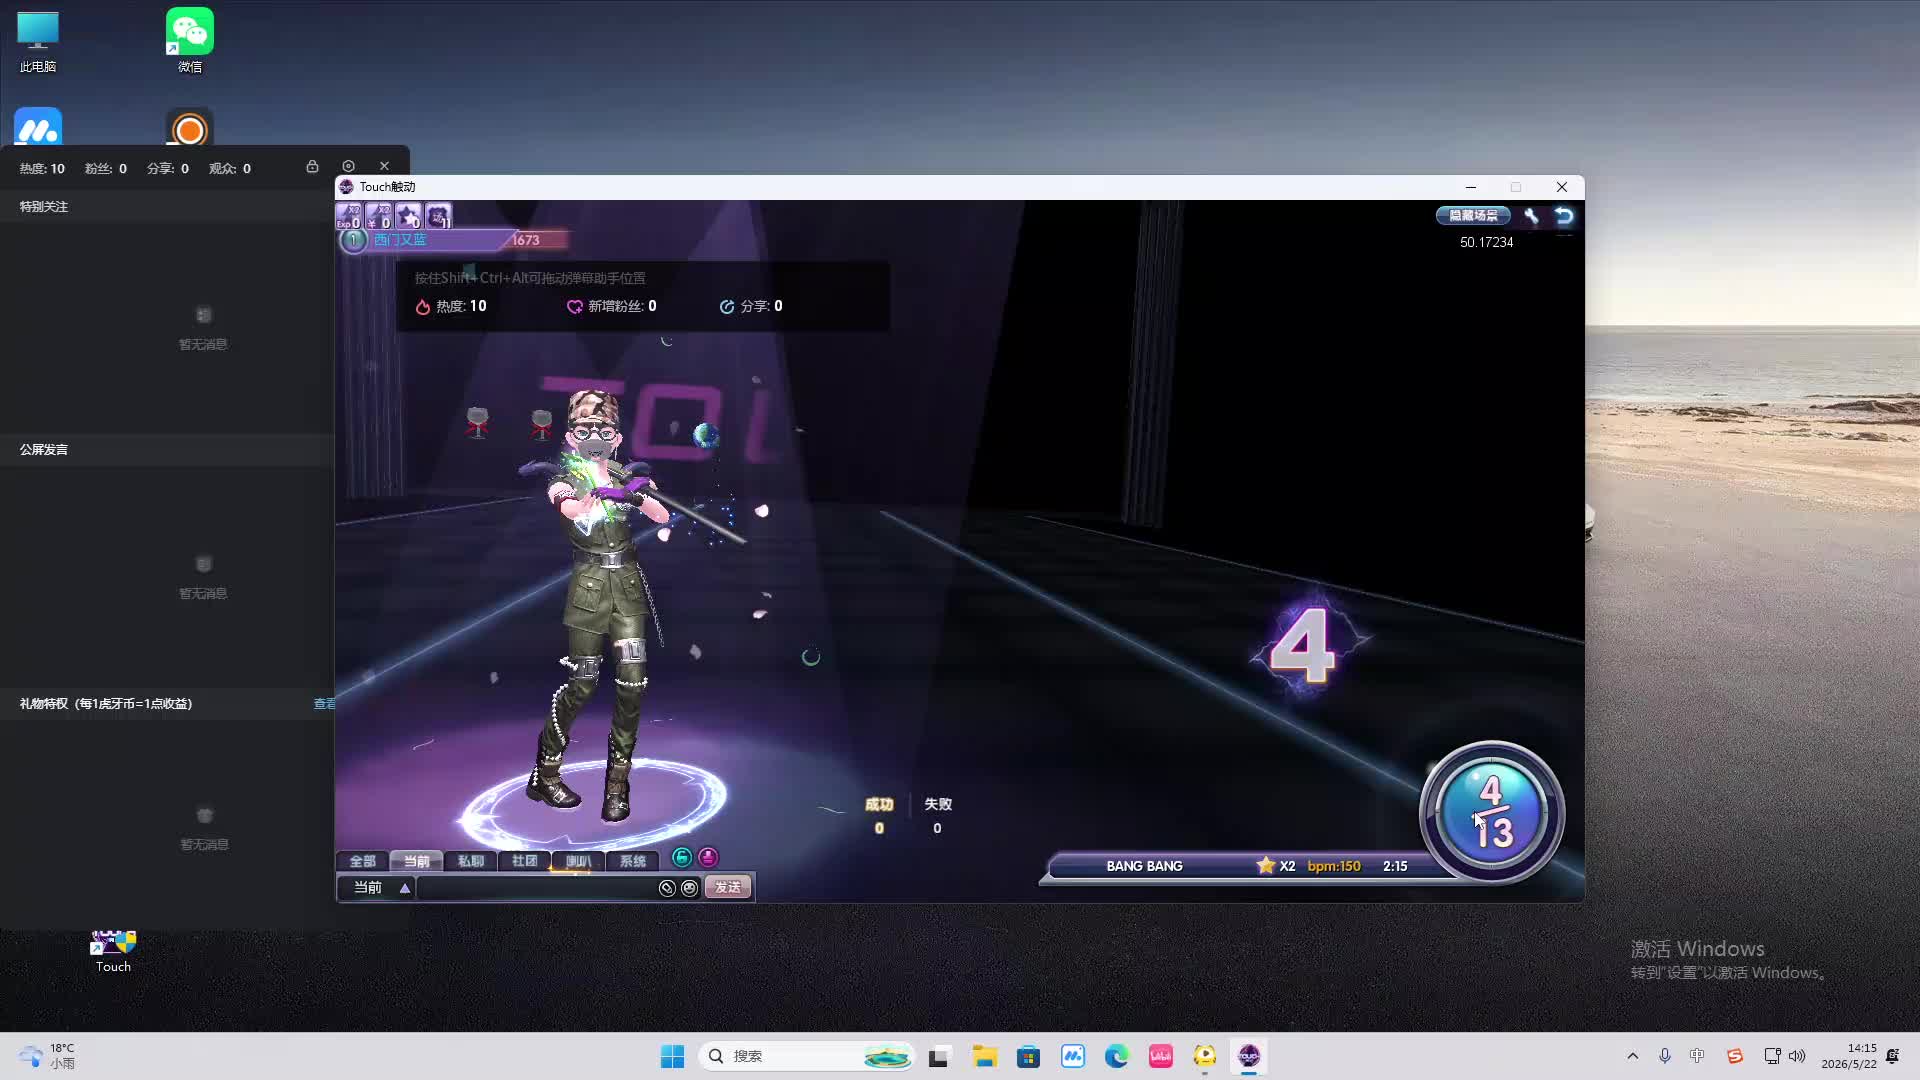Open the clock showing 14:15

pos(1849,1056)
